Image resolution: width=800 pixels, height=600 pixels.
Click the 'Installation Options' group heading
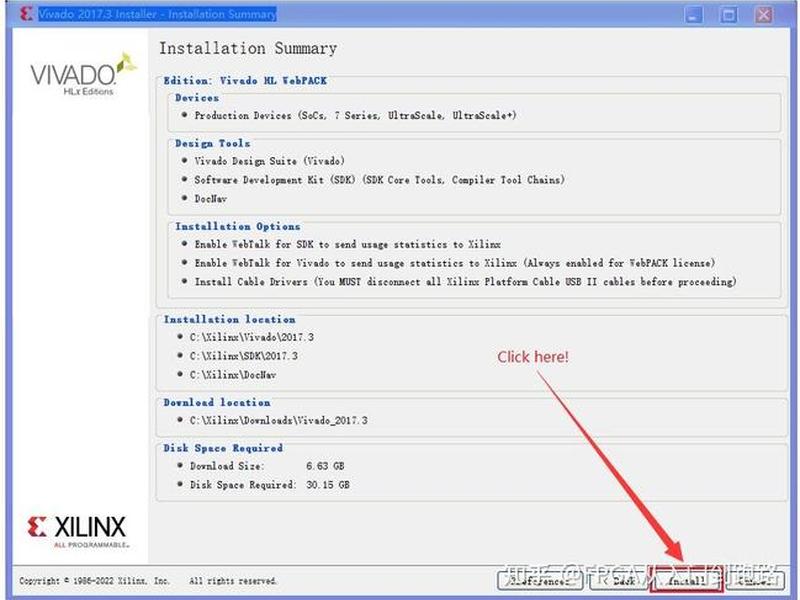coord(238,226)
